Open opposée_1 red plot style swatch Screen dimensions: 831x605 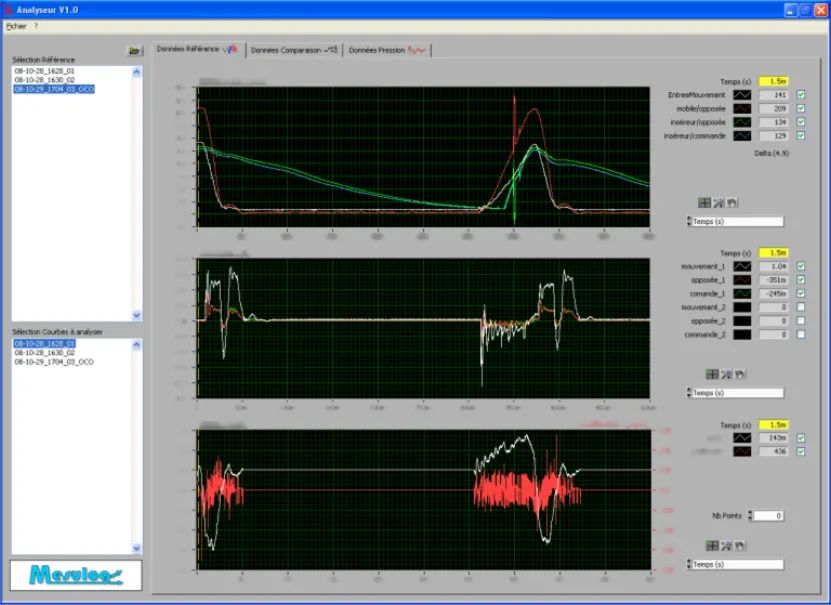click(x=742, y=280)
